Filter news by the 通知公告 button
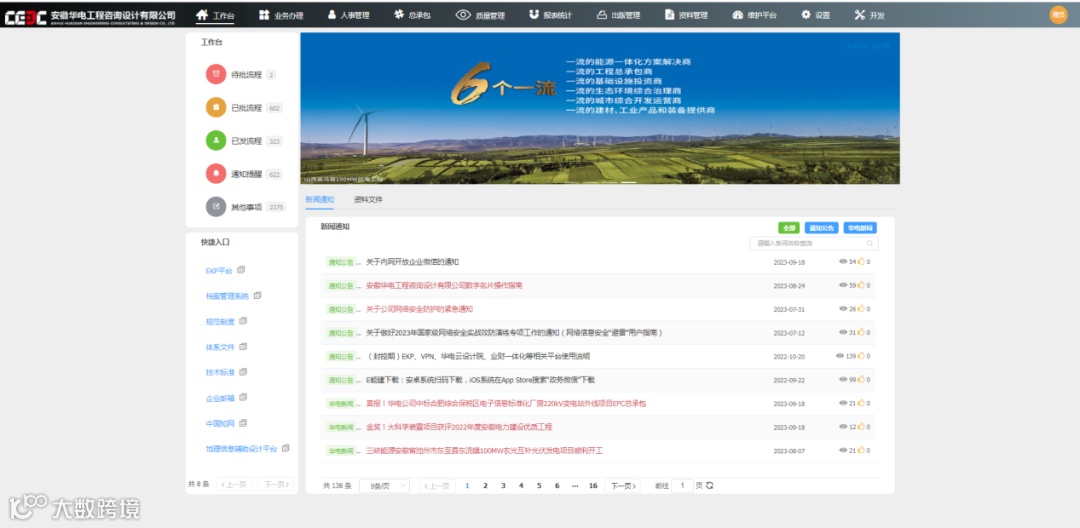Image resolution: width=1080 pixels, height=528 pixels. pos(822,228)
